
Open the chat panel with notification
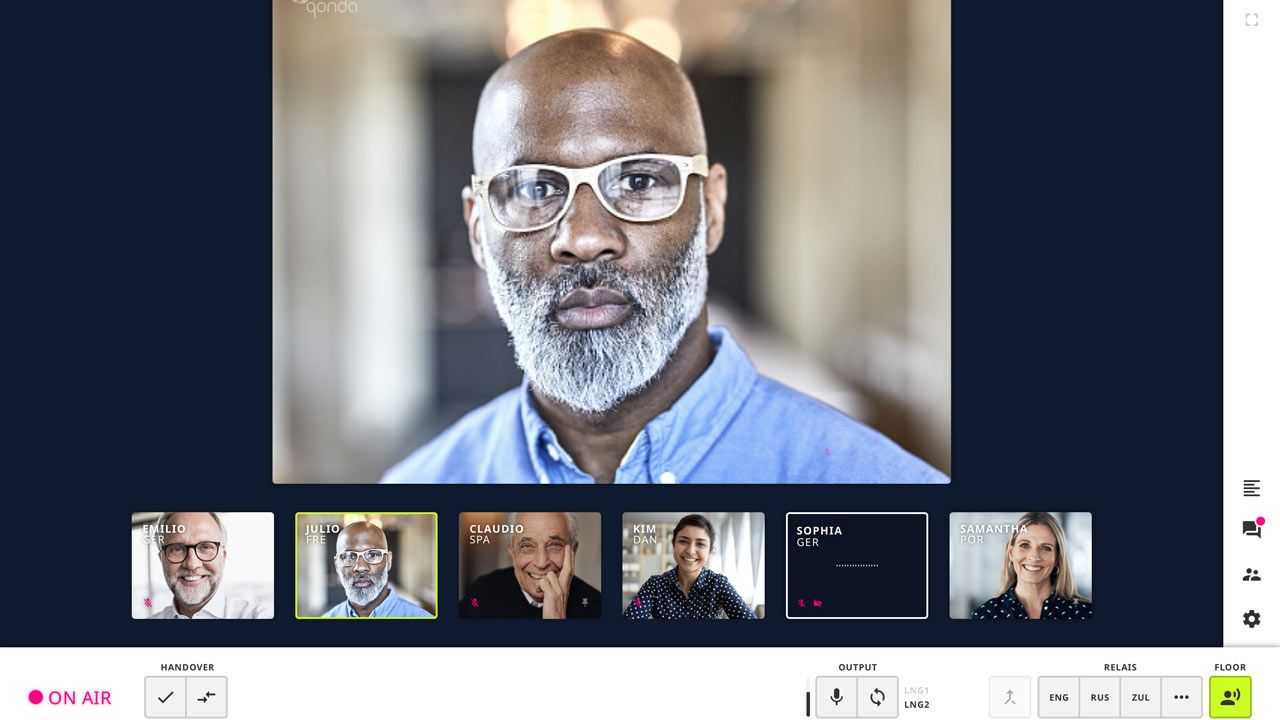[1251, 530]
